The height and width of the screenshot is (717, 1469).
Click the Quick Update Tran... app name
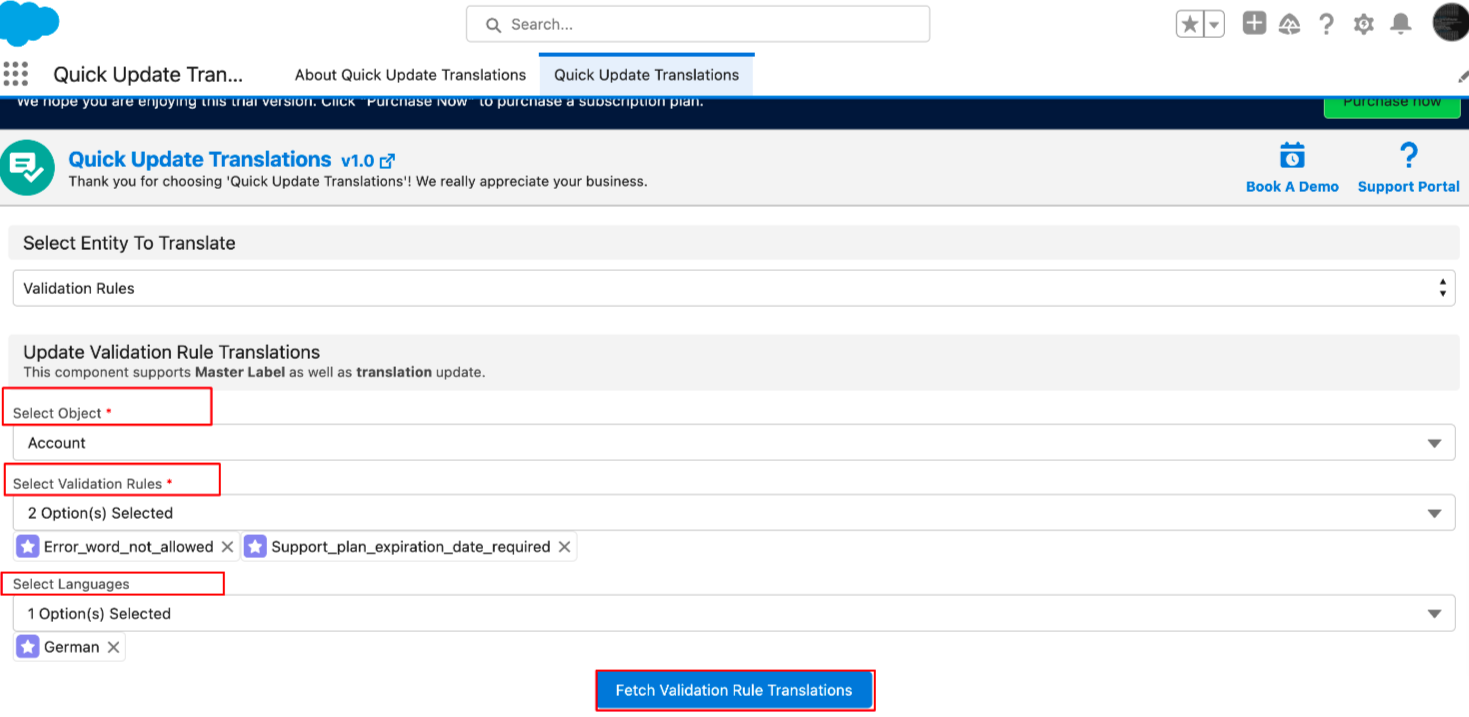point(148,75)
